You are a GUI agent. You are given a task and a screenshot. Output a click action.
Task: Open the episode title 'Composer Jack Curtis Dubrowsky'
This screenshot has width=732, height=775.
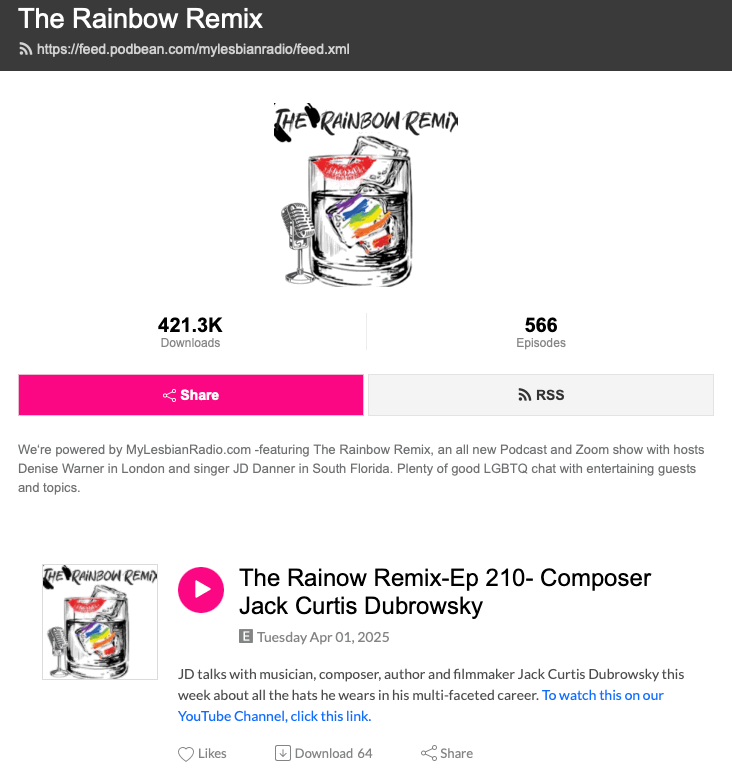[x=445, y=591]
